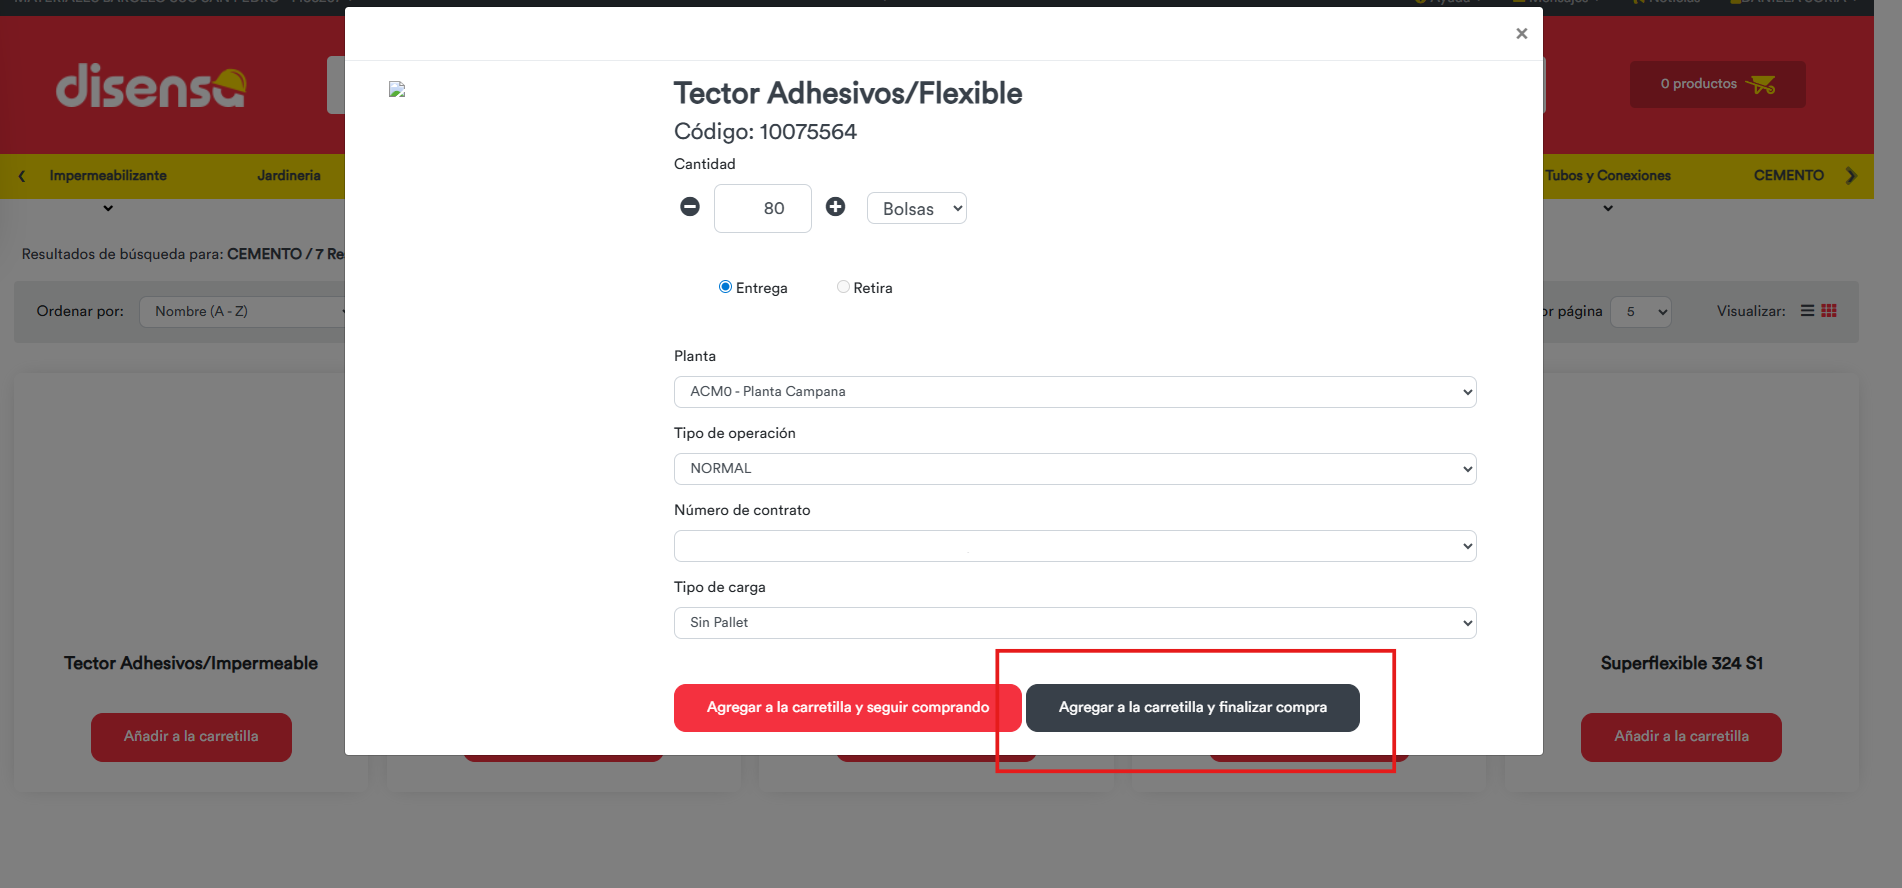Open the Impermeabilizante category menu
The image size is (1902, 888).
point(108,176)
